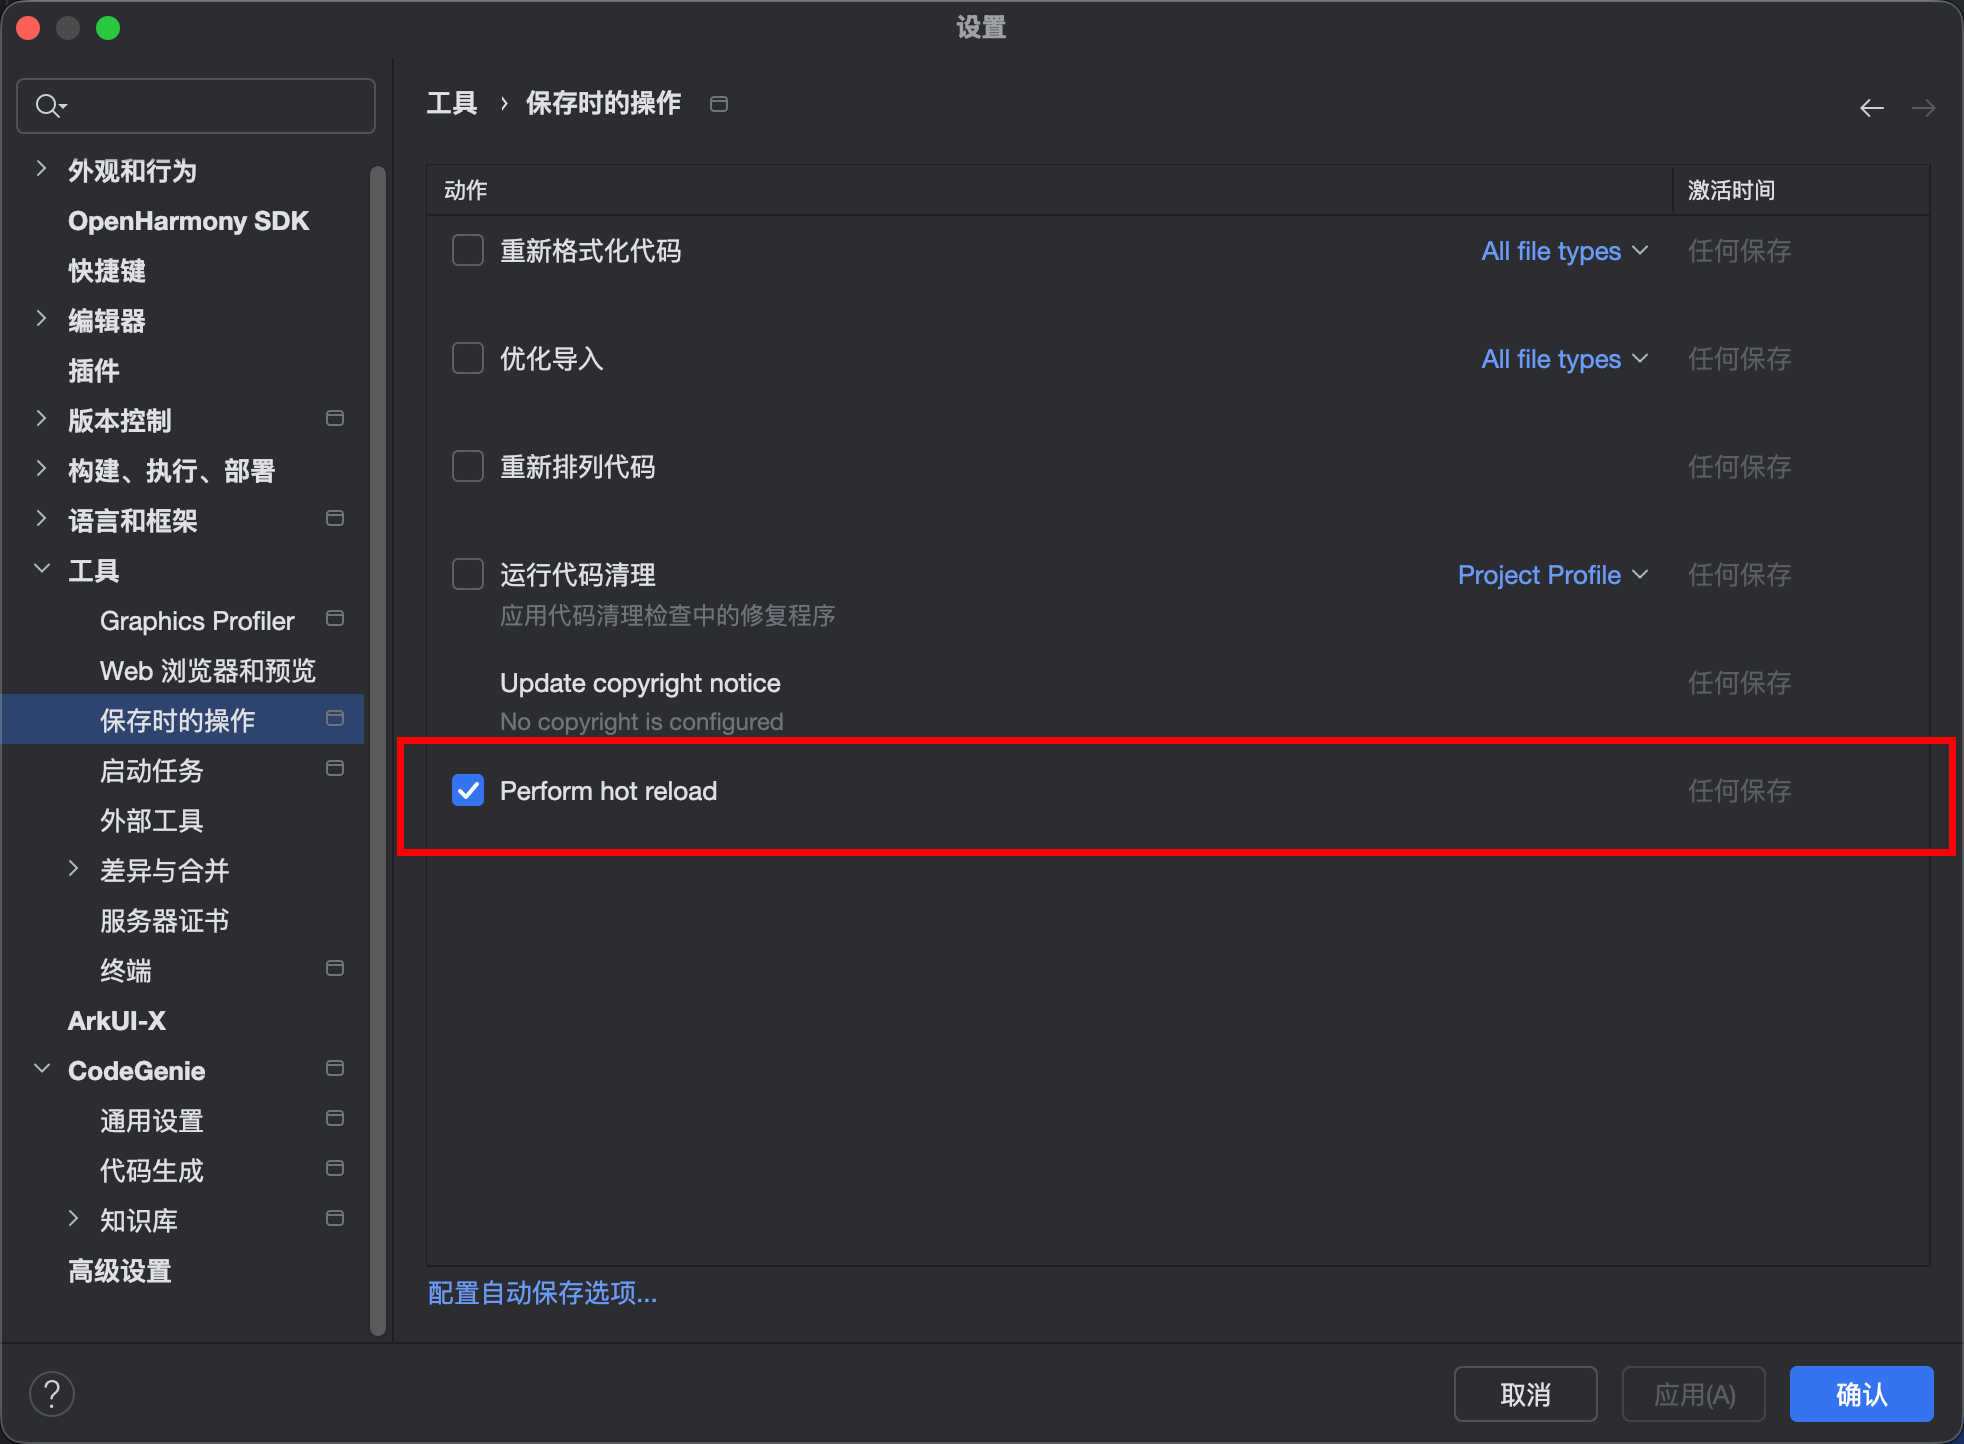Click project-level icon beside 终端
This screenshot has width=1964, height=1444.
pos(335,968)
